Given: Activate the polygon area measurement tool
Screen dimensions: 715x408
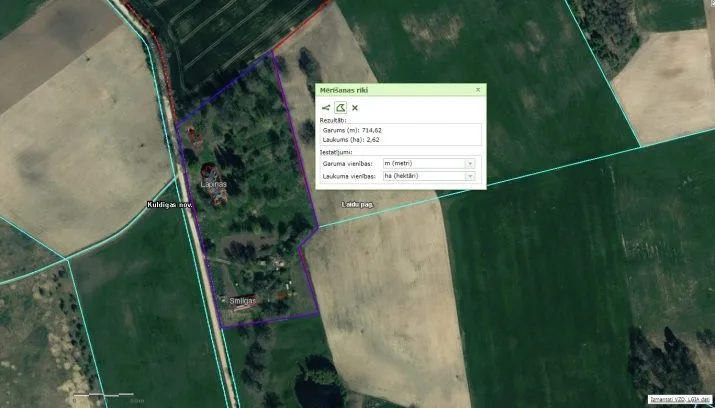Looking at the screenshot, I should 340,108.
